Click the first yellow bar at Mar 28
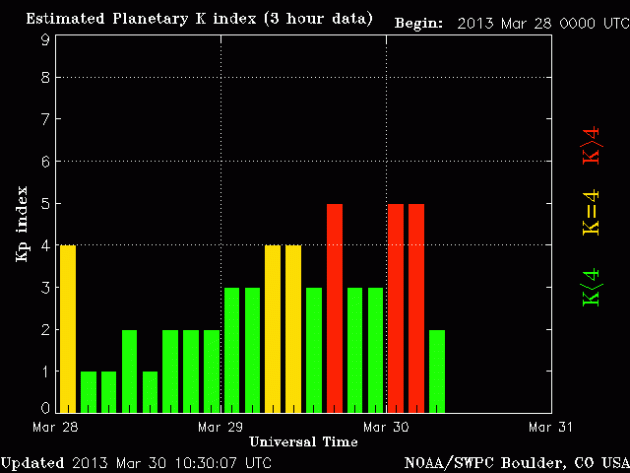 coord(67,328)
